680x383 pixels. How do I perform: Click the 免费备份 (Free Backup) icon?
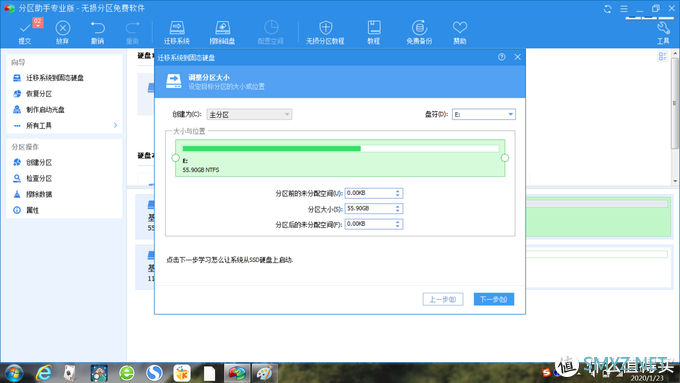coord(419,28)
